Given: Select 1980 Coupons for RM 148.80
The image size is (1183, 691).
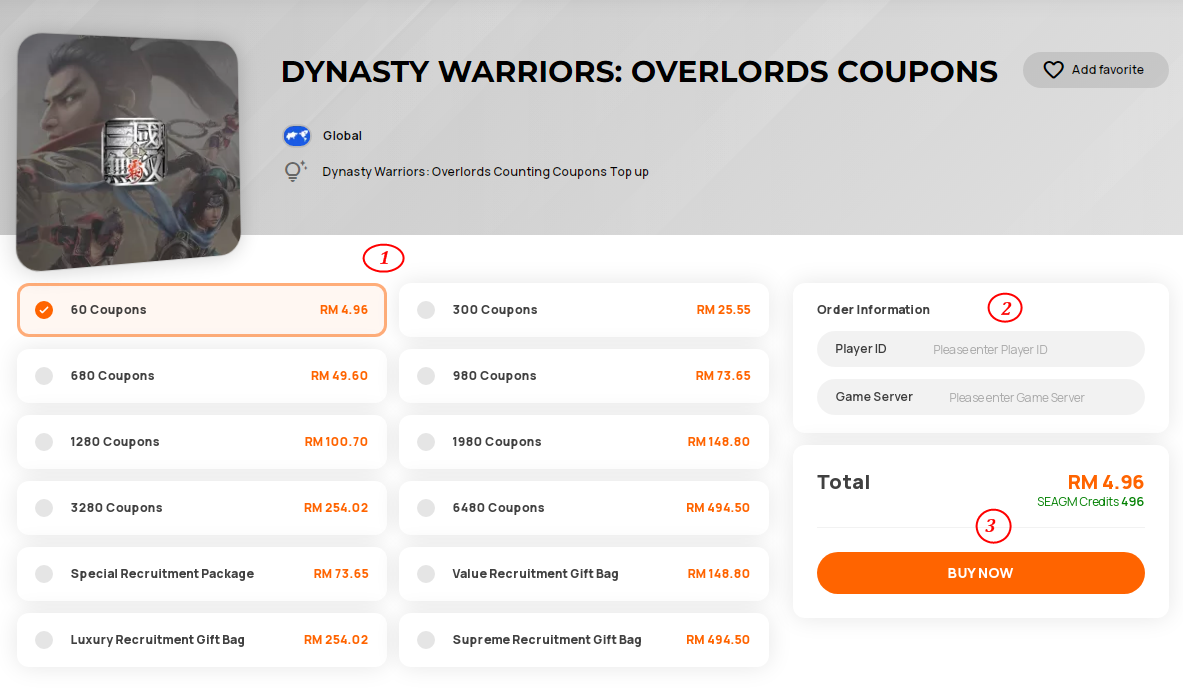Looking at the screenshot, I should click(x=584, y=442).
